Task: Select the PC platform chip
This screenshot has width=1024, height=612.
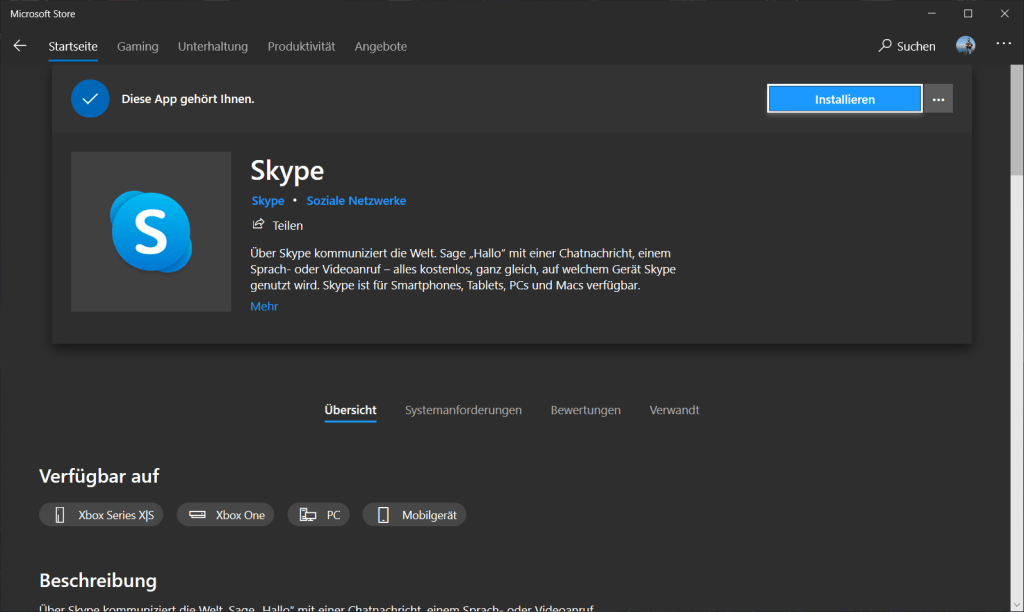Action: tap(320, 515)
